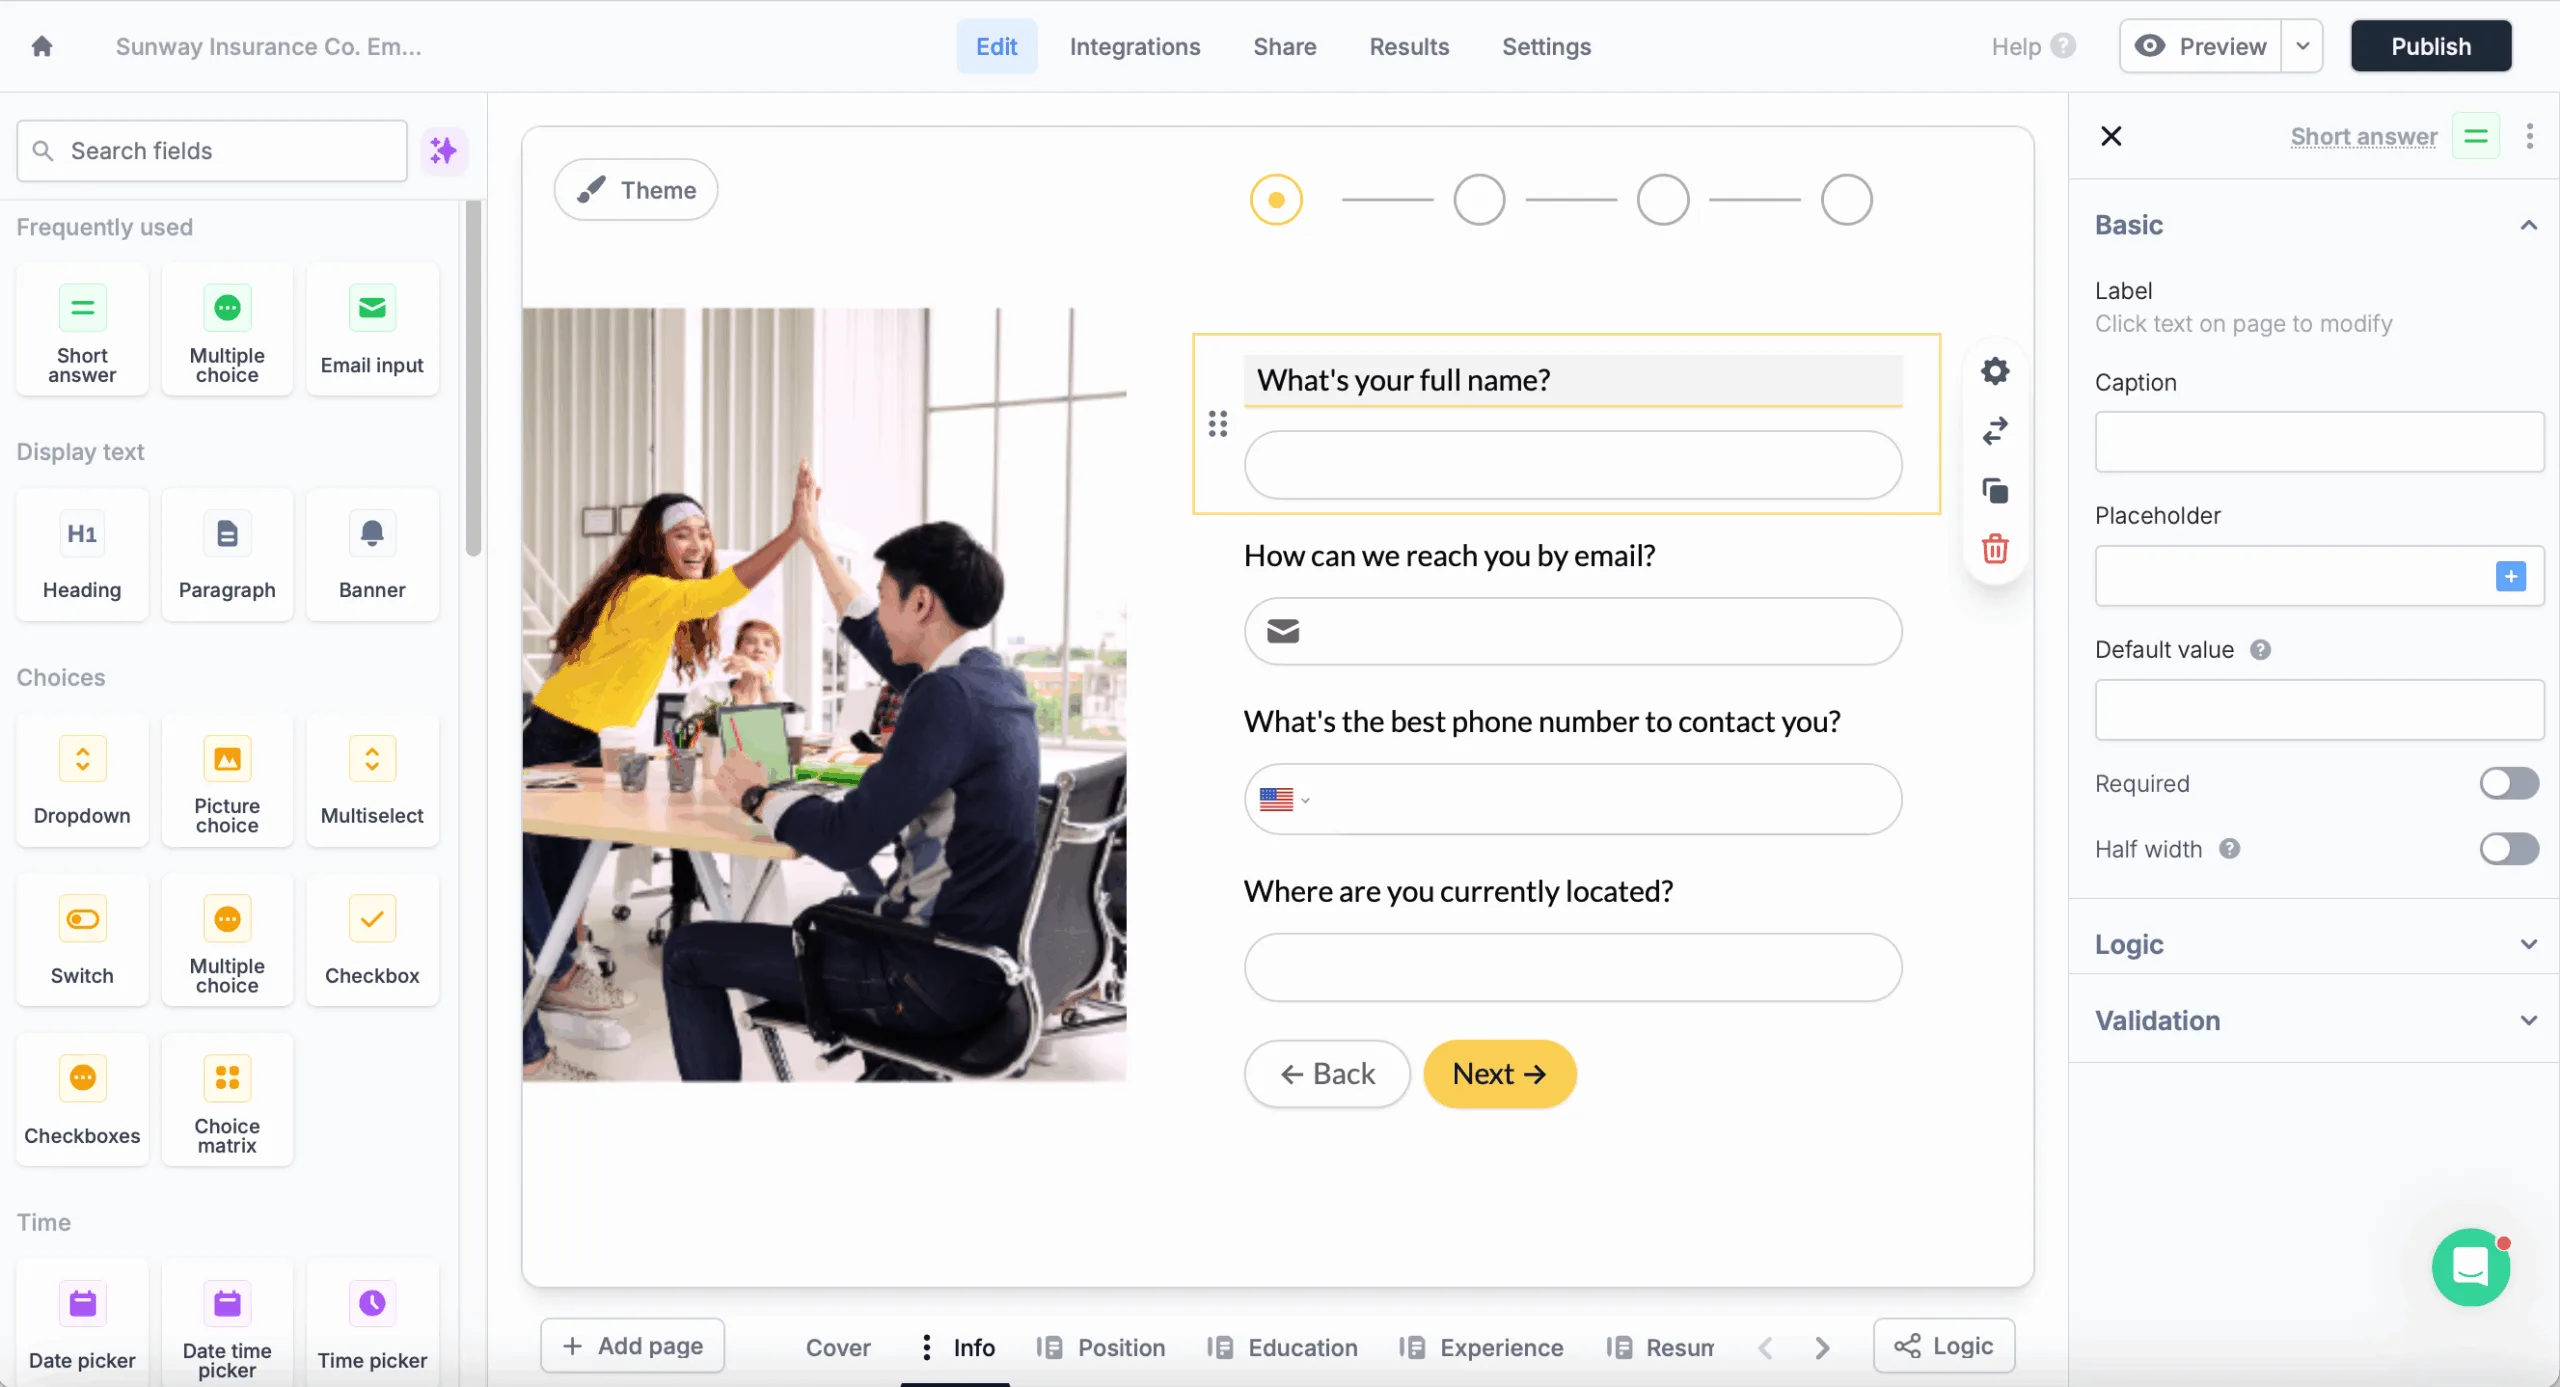This screenshot has height=1387, width=2560.
Task: Add a Picture choice field
Action: pyautogui.click(x=227, y=781)
